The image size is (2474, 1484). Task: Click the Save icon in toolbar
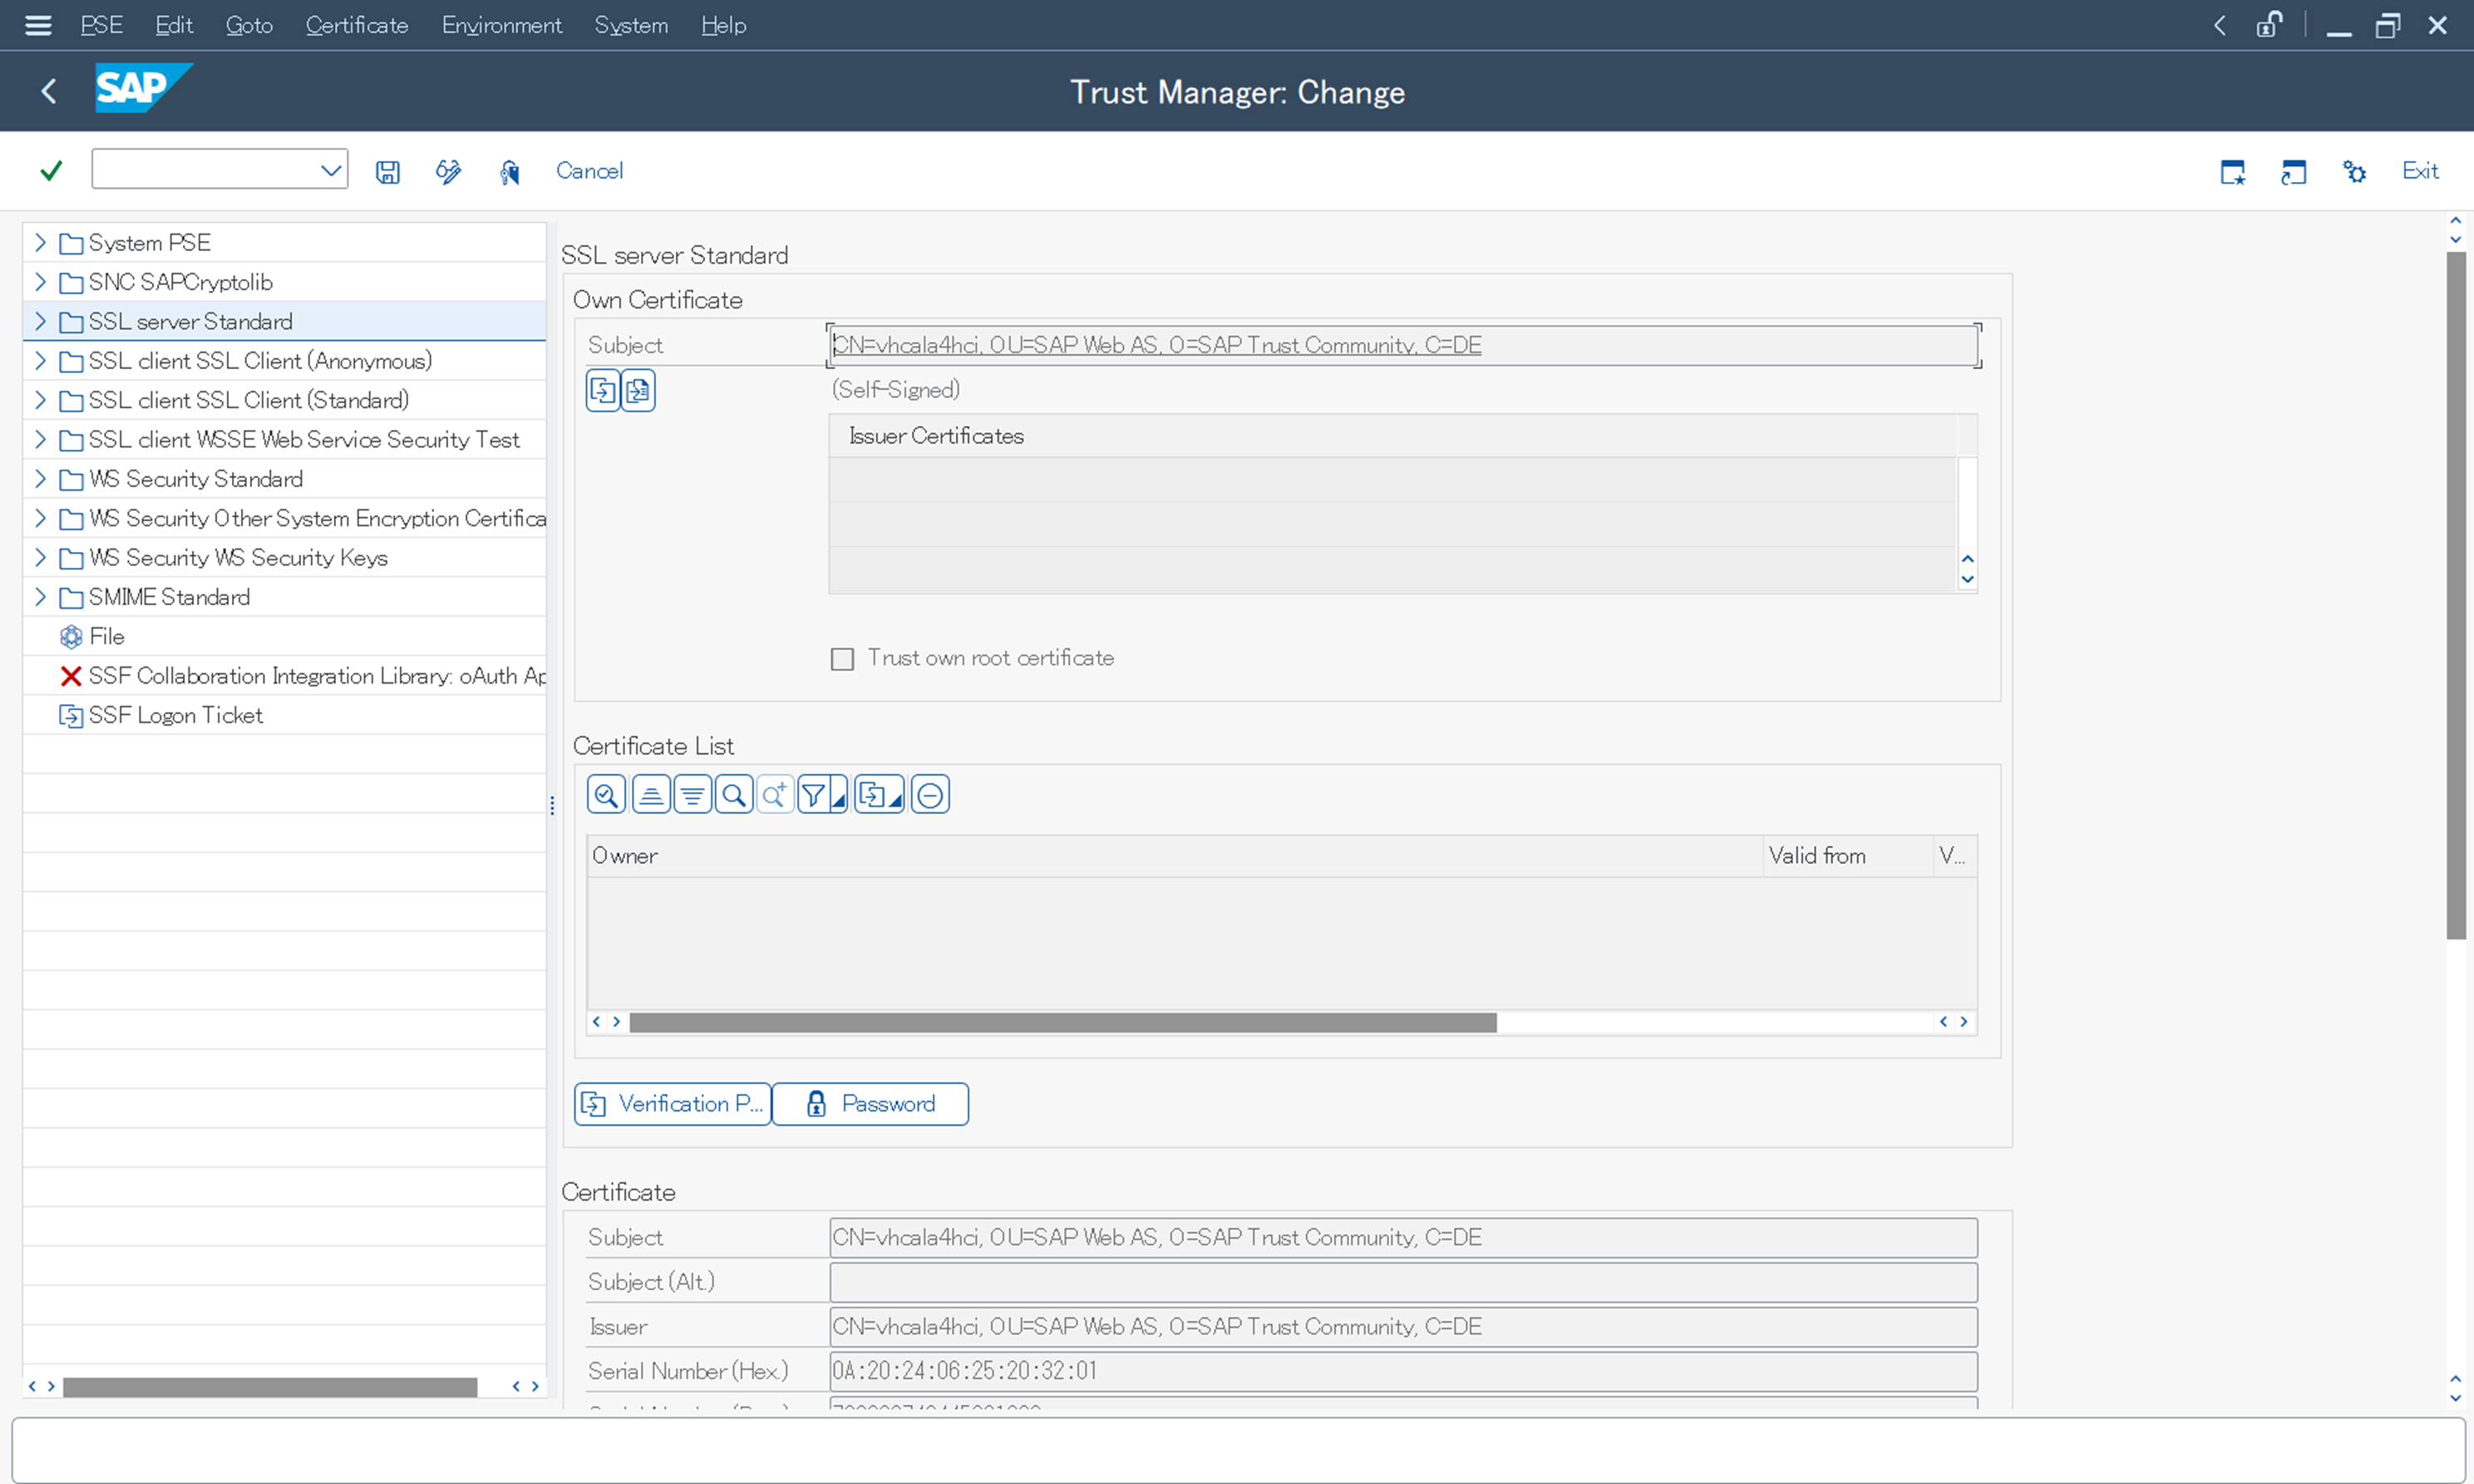coord(387,172)
